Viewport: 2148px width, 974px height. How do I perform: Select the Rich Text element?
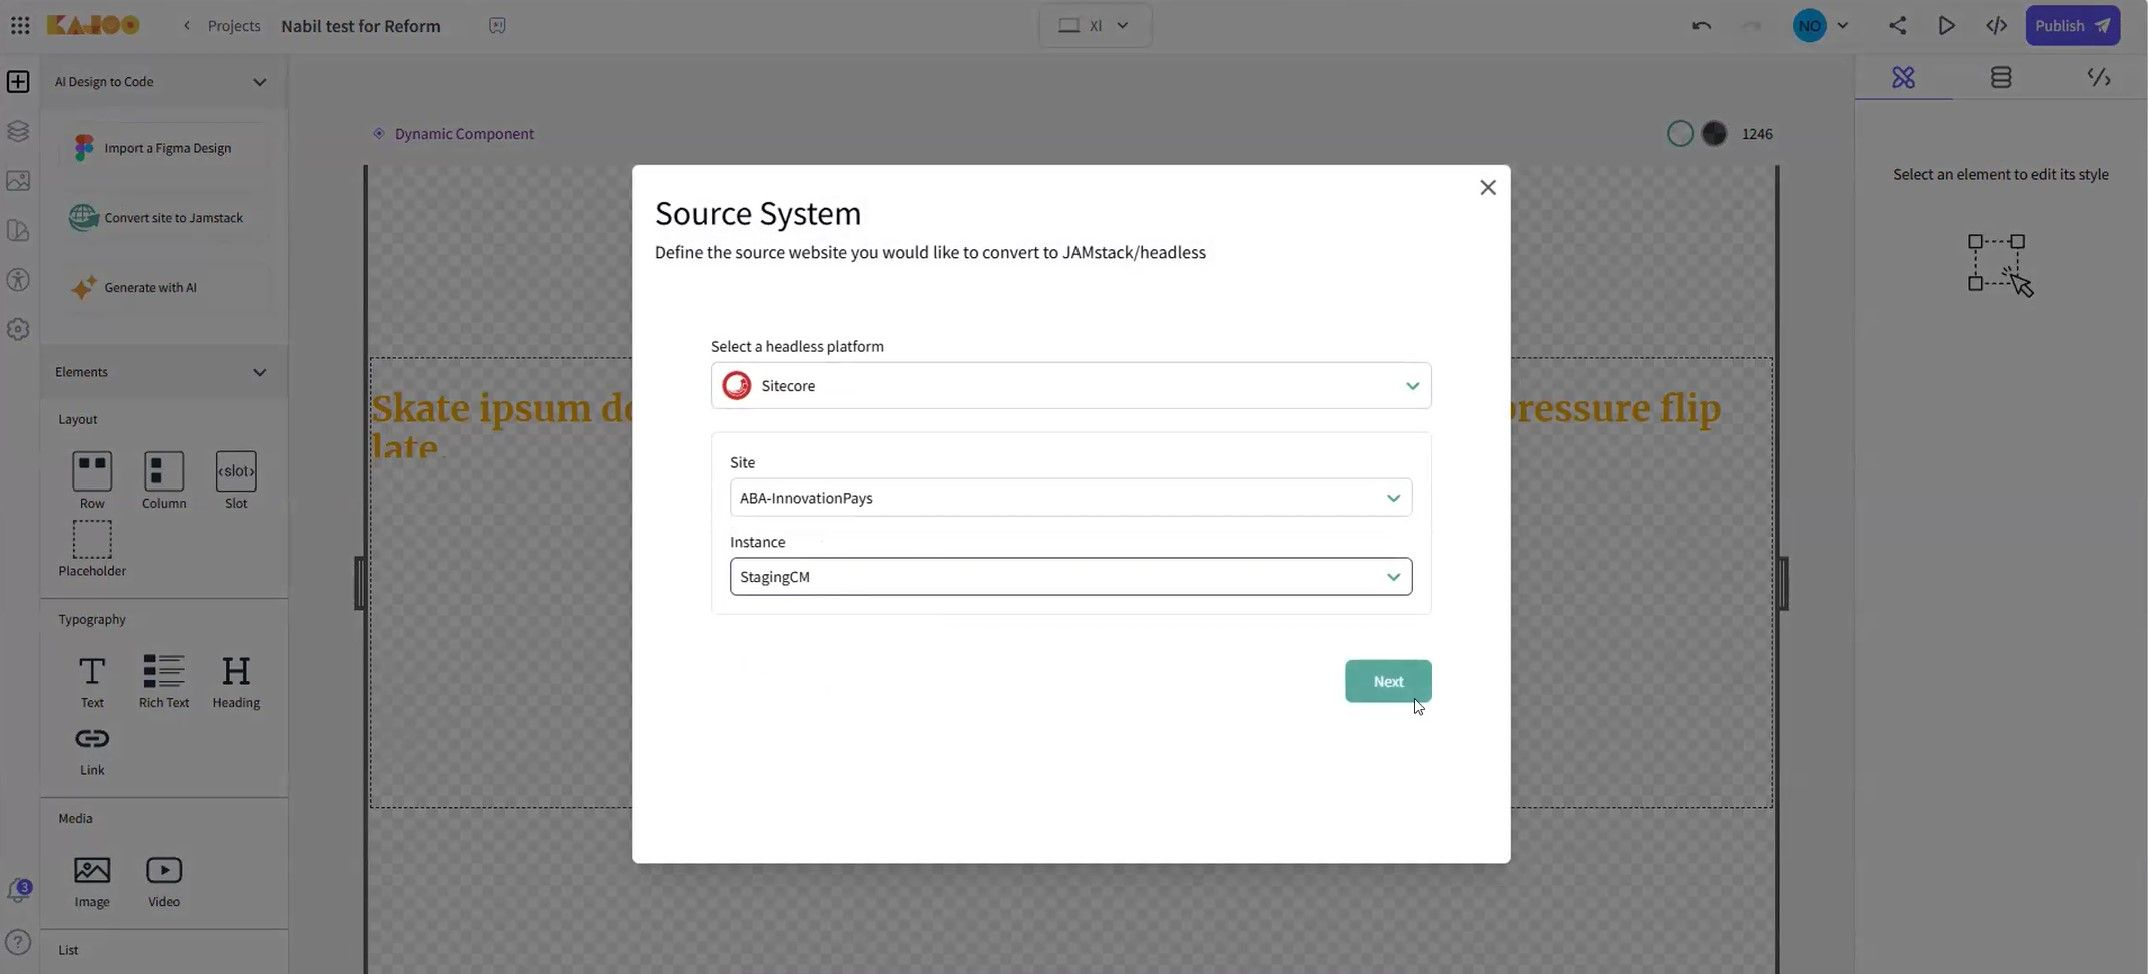tap(164, 680)
